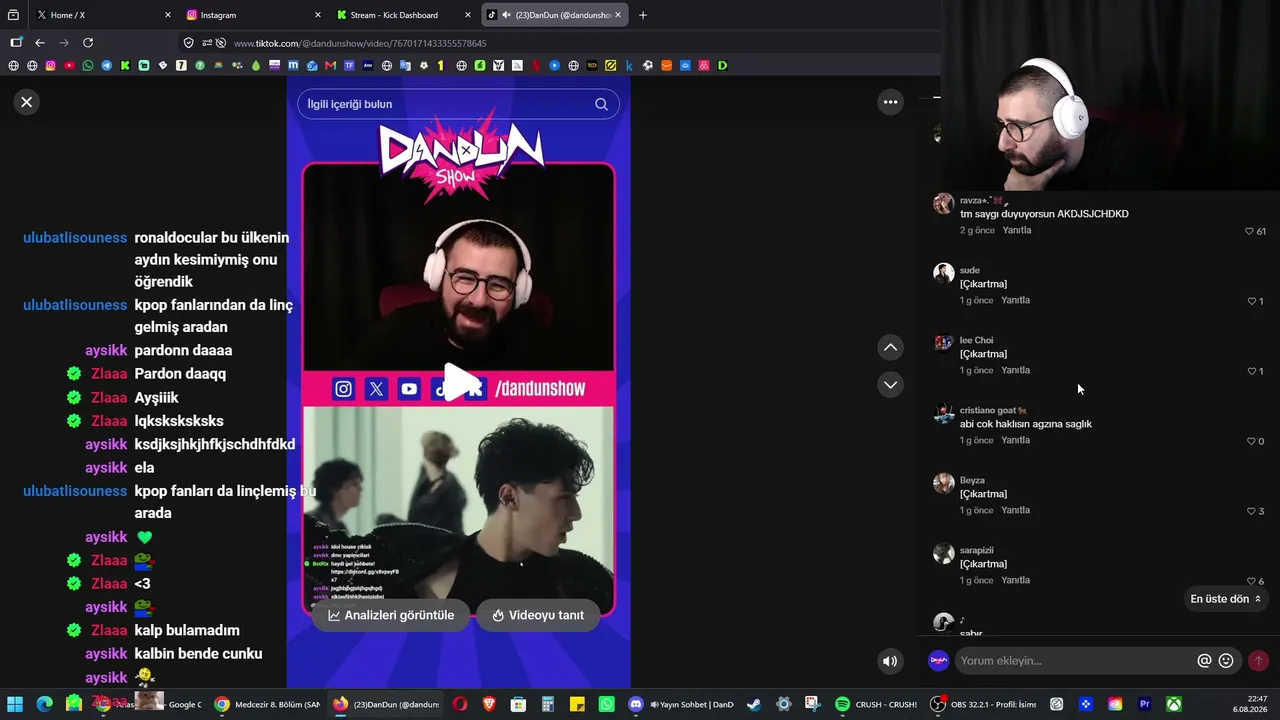Screen dimensions: 1280x720
Task: Open Steam from the taskbar
Action: click(x=753, y=704)
